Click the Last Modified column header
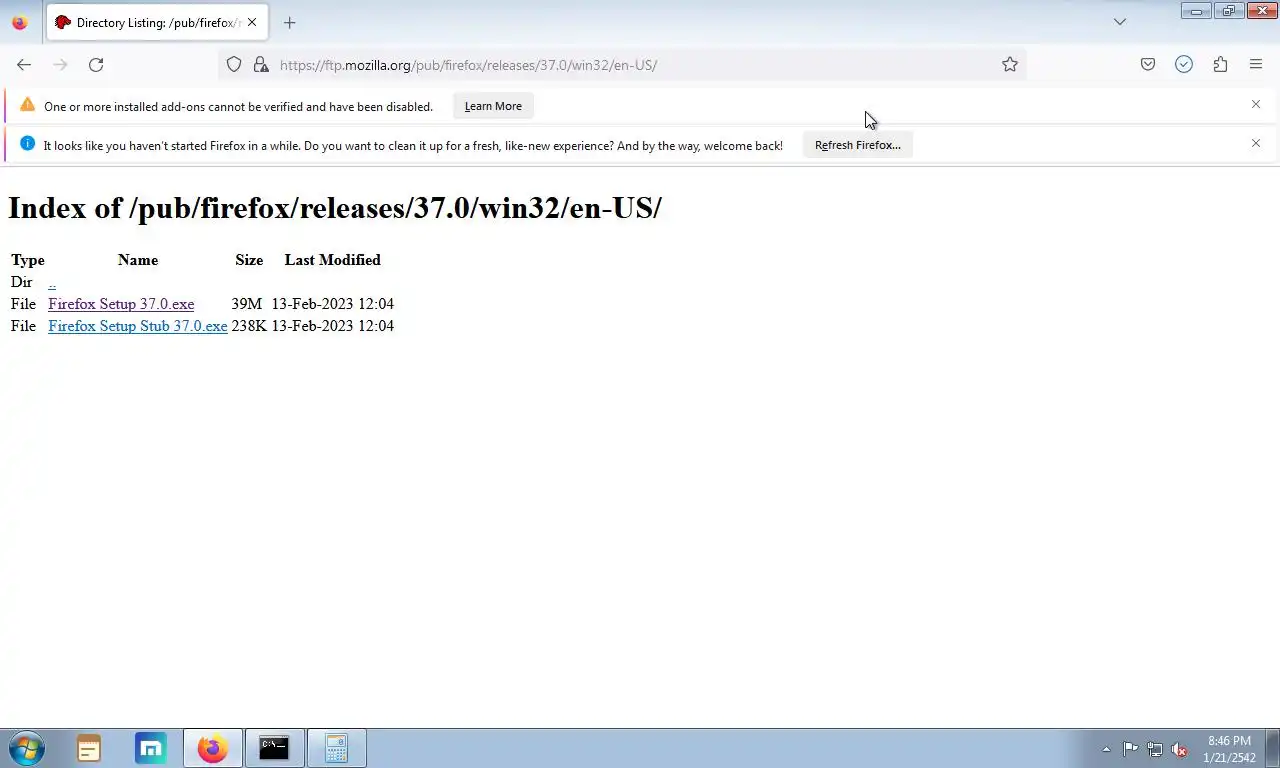The image size is (1280, 768). tap(333, 260)
